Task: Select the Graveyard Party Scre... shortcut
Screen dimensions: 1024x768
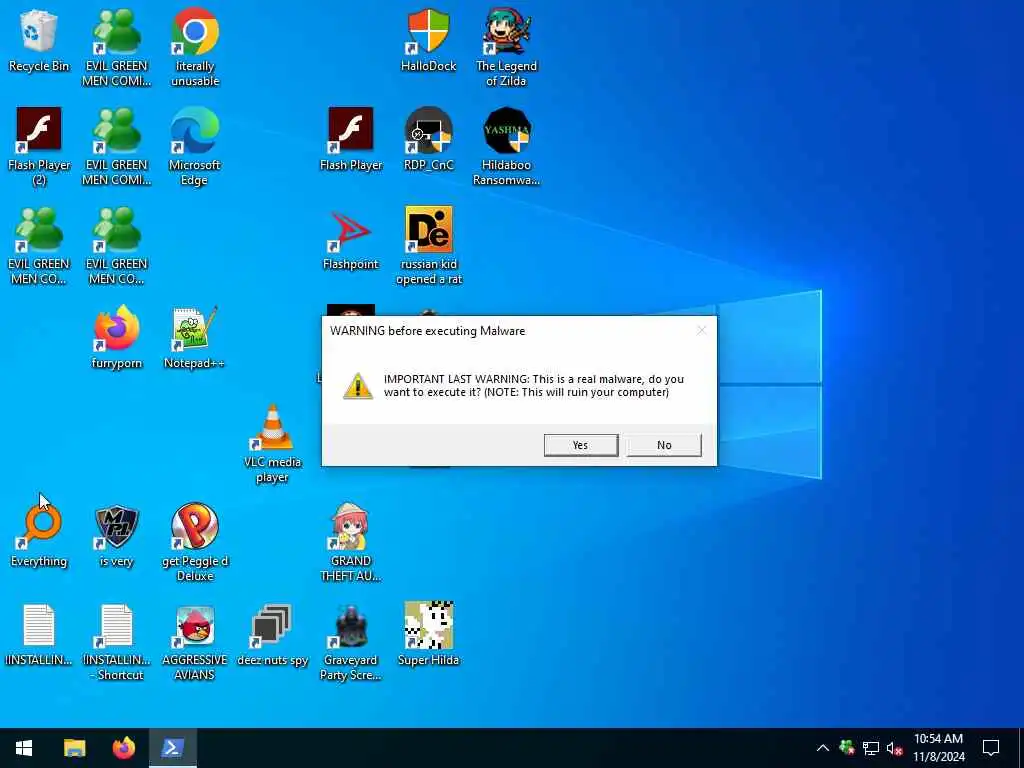Action: [x=351, y=641]
